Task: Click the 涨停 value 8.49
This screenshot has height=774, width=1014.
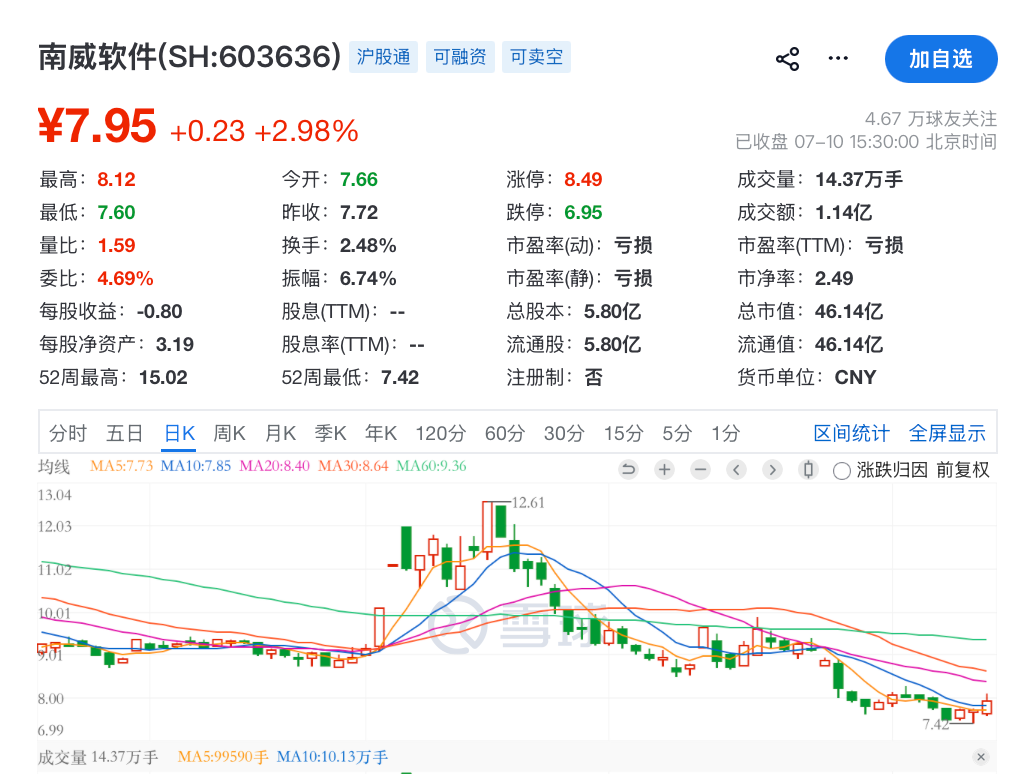Action: pos(583,179)
